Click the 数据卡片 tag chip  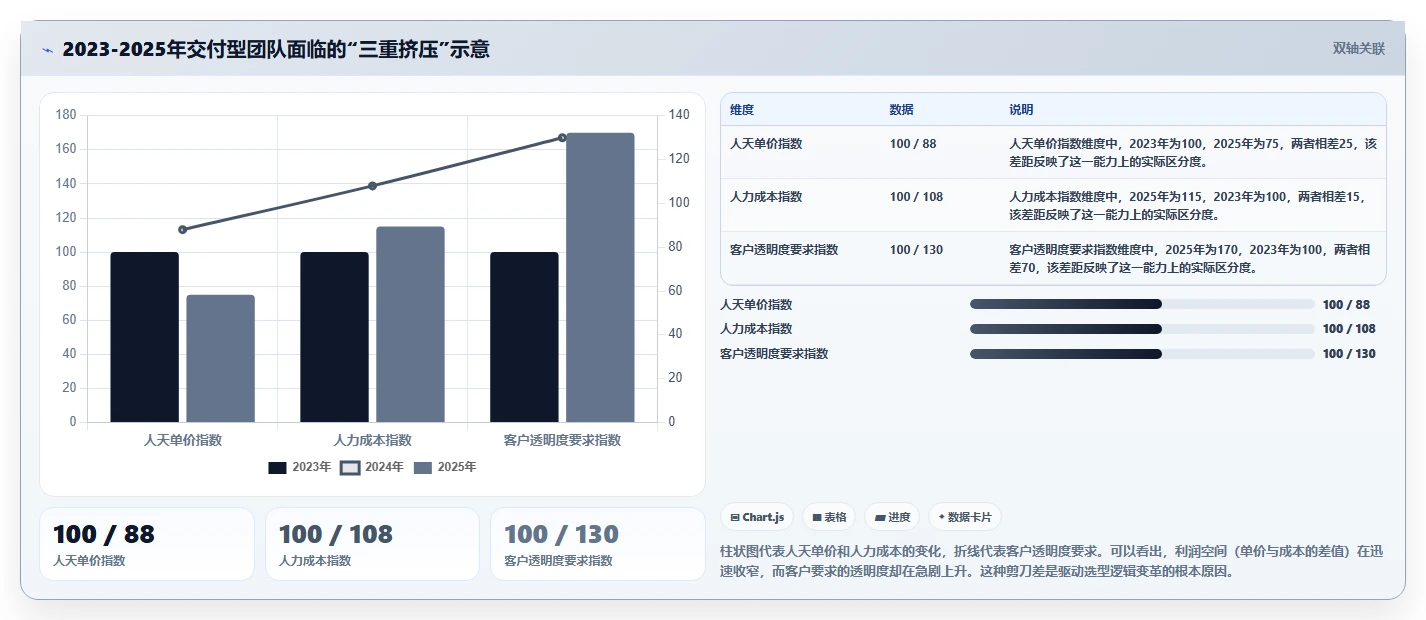tap(965, 517)
